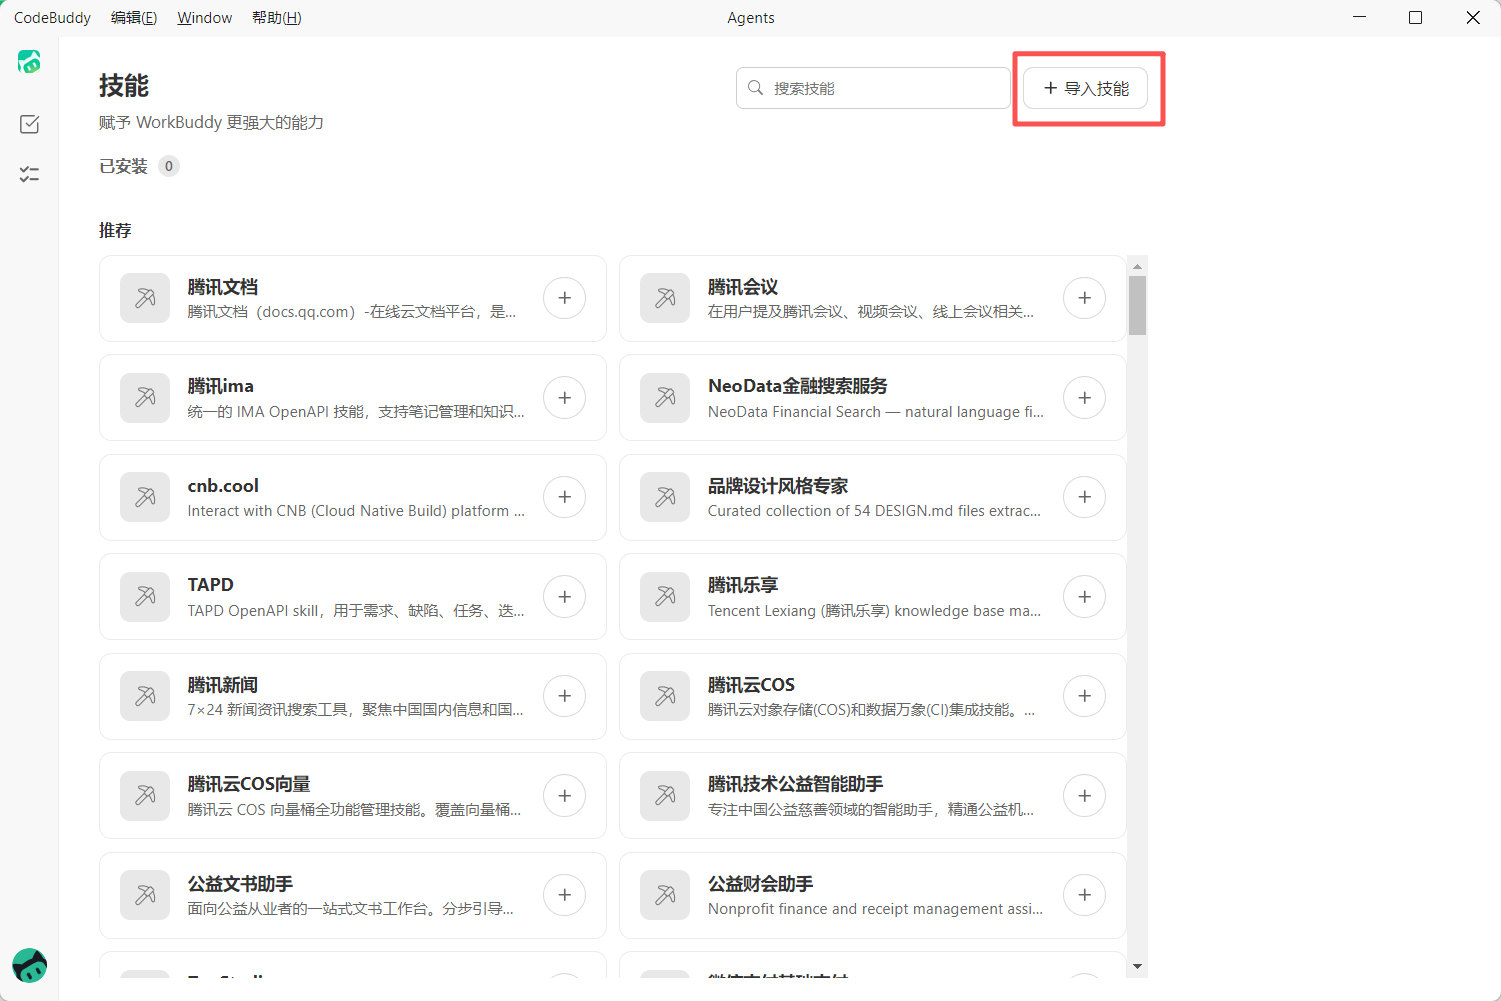The height and width of the screenshot is (1001, 1501).
Task: Click the 公益财会助手 skill tool icon
Action: tap(665, 895)
